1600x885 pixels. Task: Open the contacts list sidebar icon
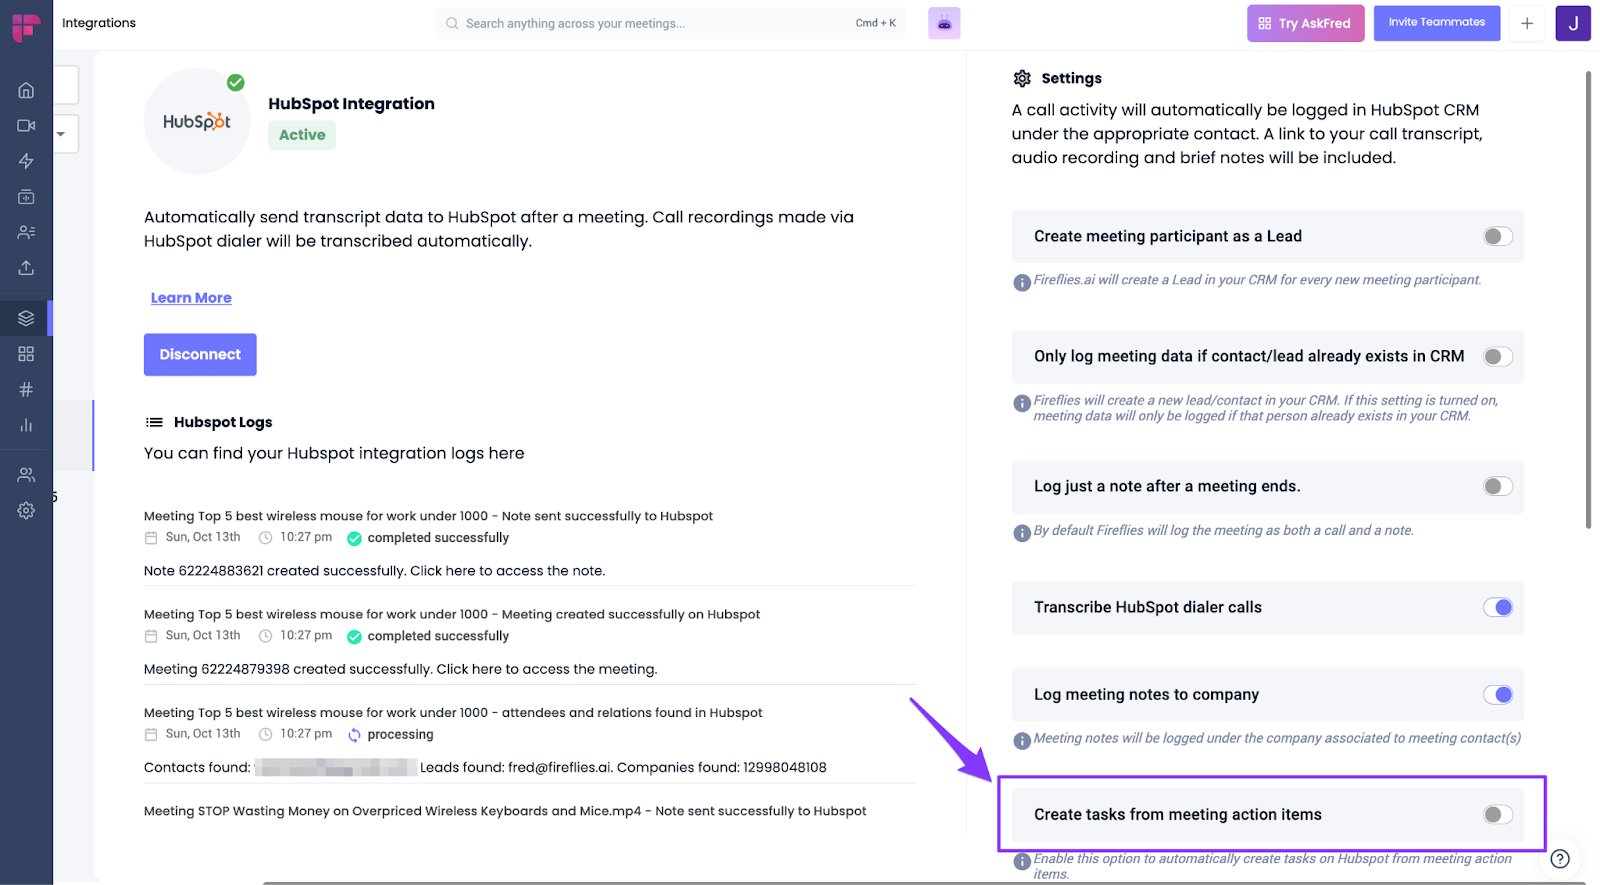click(26, 232)
